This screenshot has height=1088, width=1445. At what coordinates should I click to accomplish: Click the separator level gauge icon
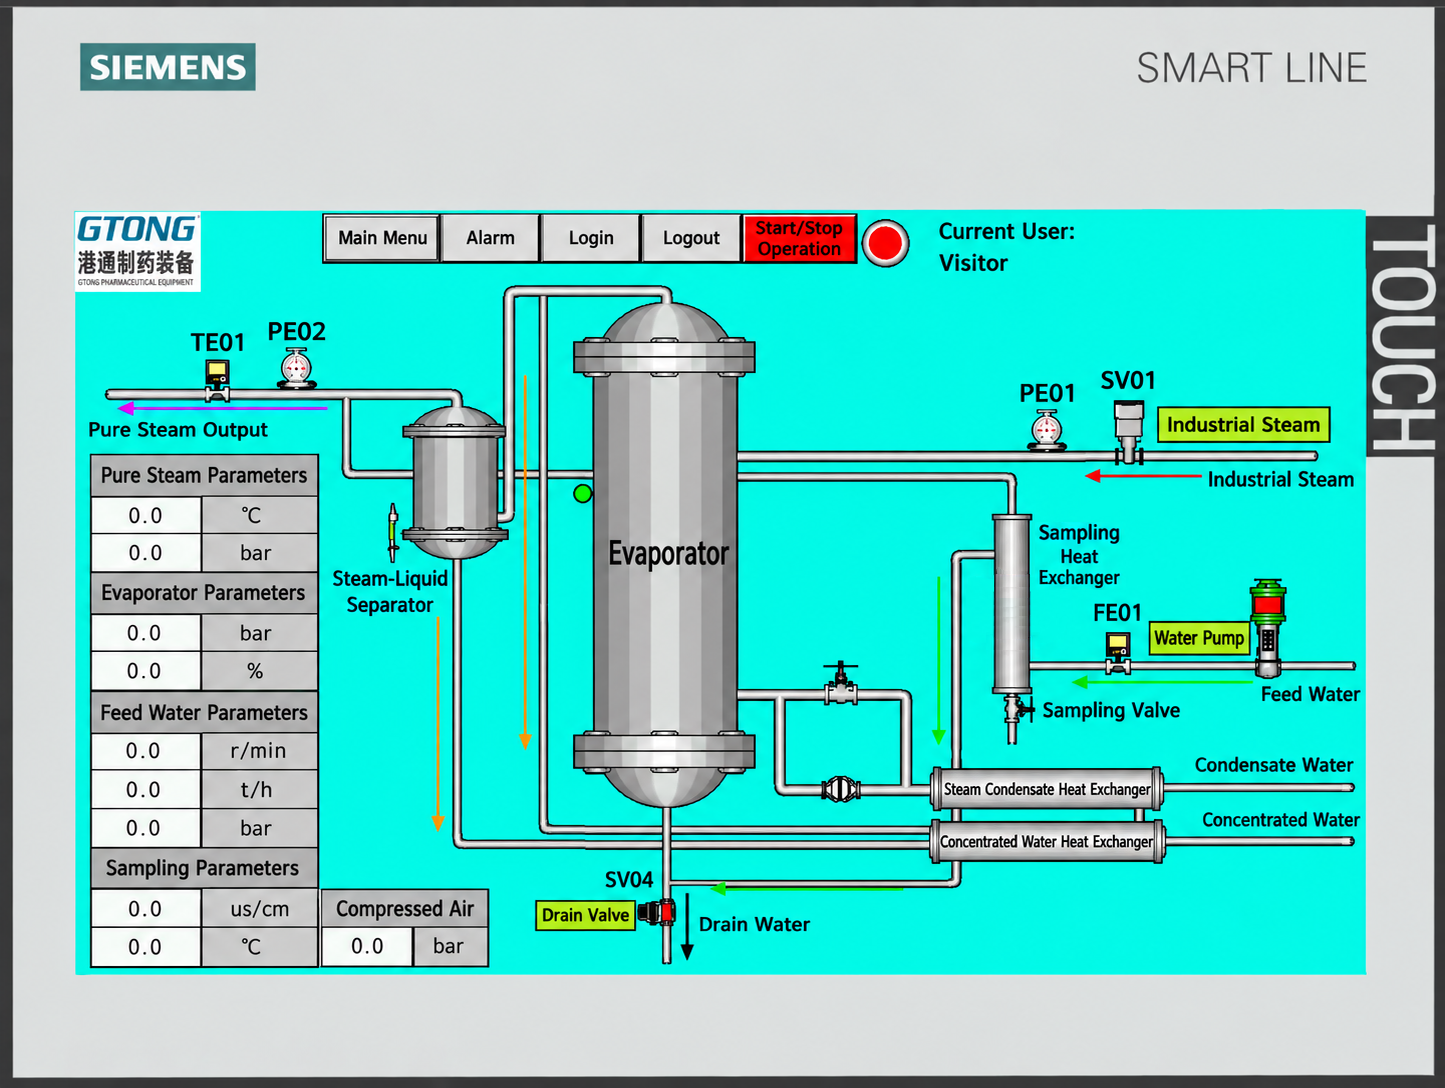click(x=393, y=532)
